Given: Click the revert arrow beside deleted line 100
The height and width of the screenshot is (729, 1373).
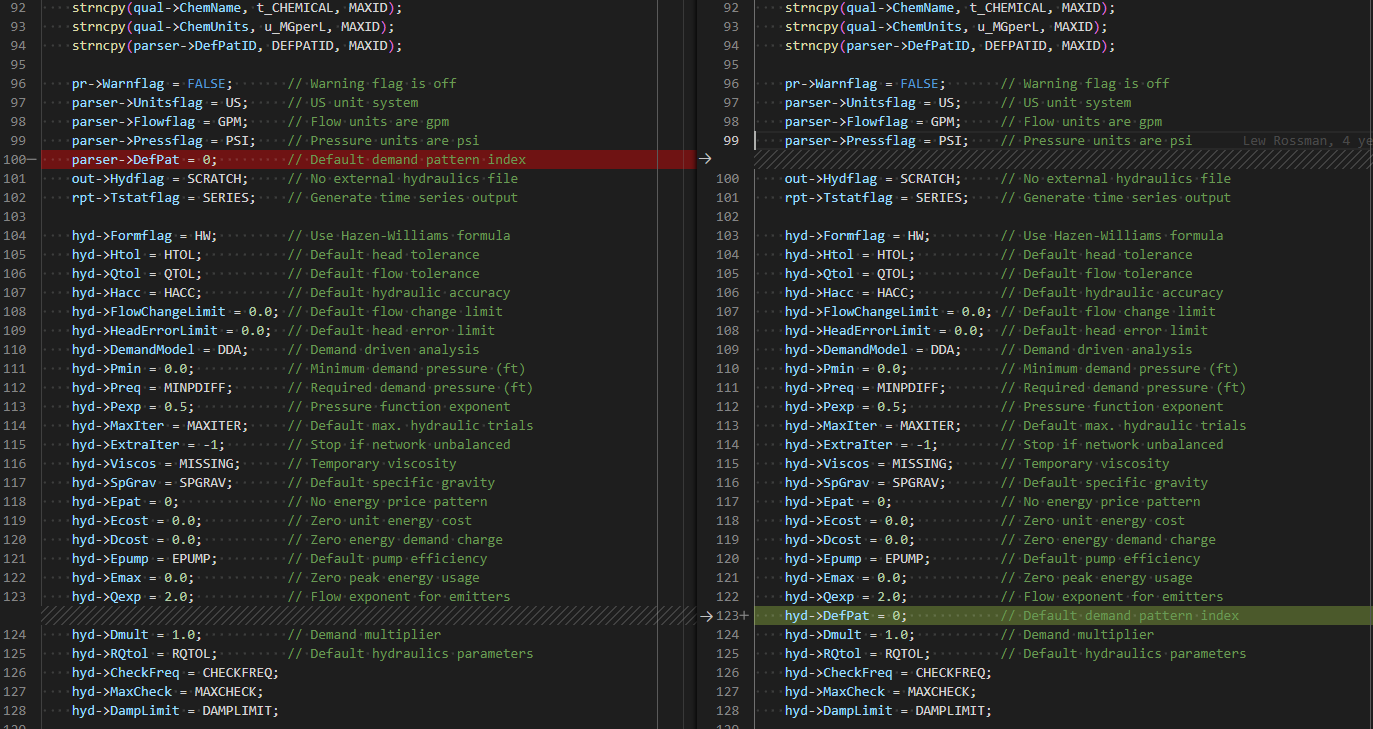Looking at the screenshot, I should [x=705, y=159].
